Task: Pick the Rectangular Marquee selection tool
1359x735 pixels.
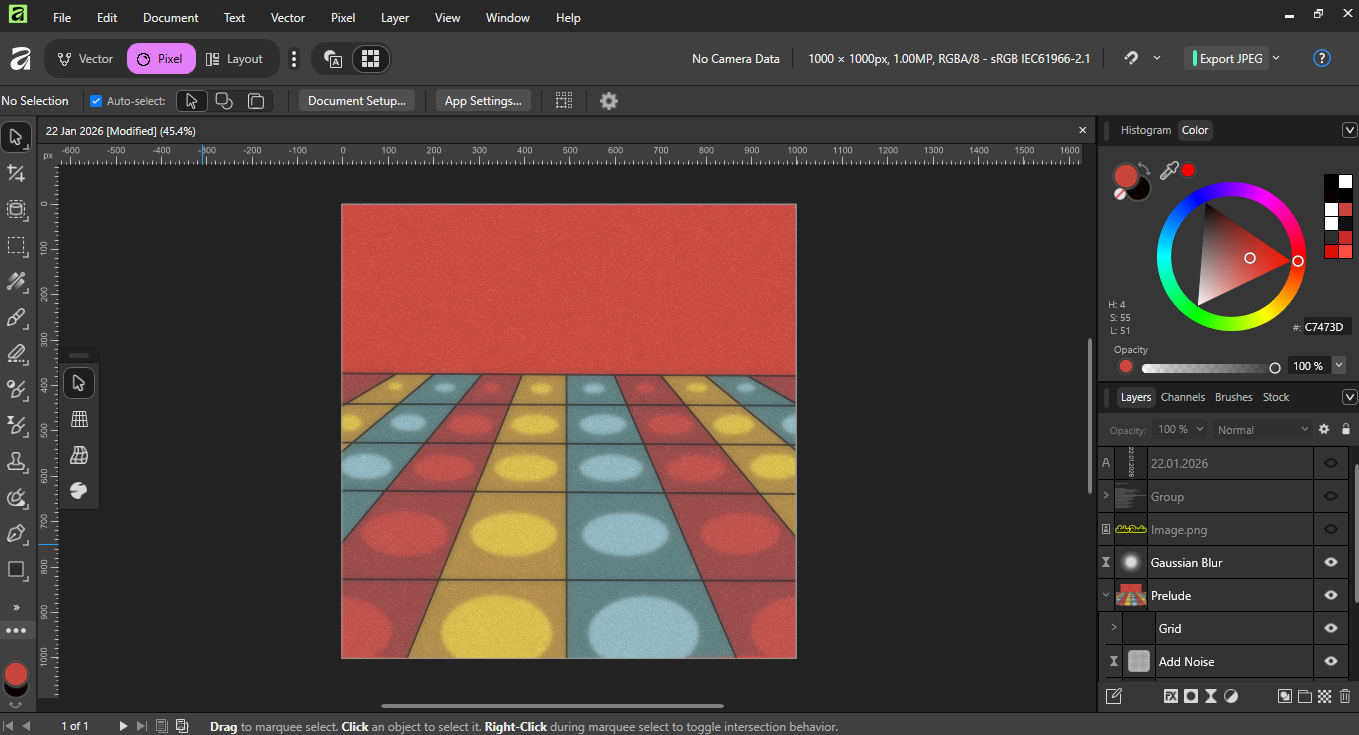Action: coord(16,245)
